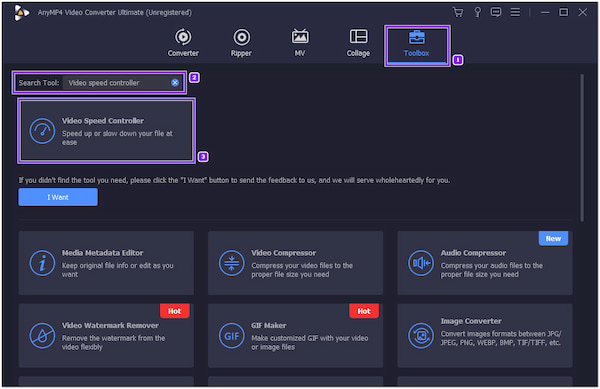Click the window title text AnyMP4 Video Converter Ultimate
The image size is (600, 389).
click(115, 13)
